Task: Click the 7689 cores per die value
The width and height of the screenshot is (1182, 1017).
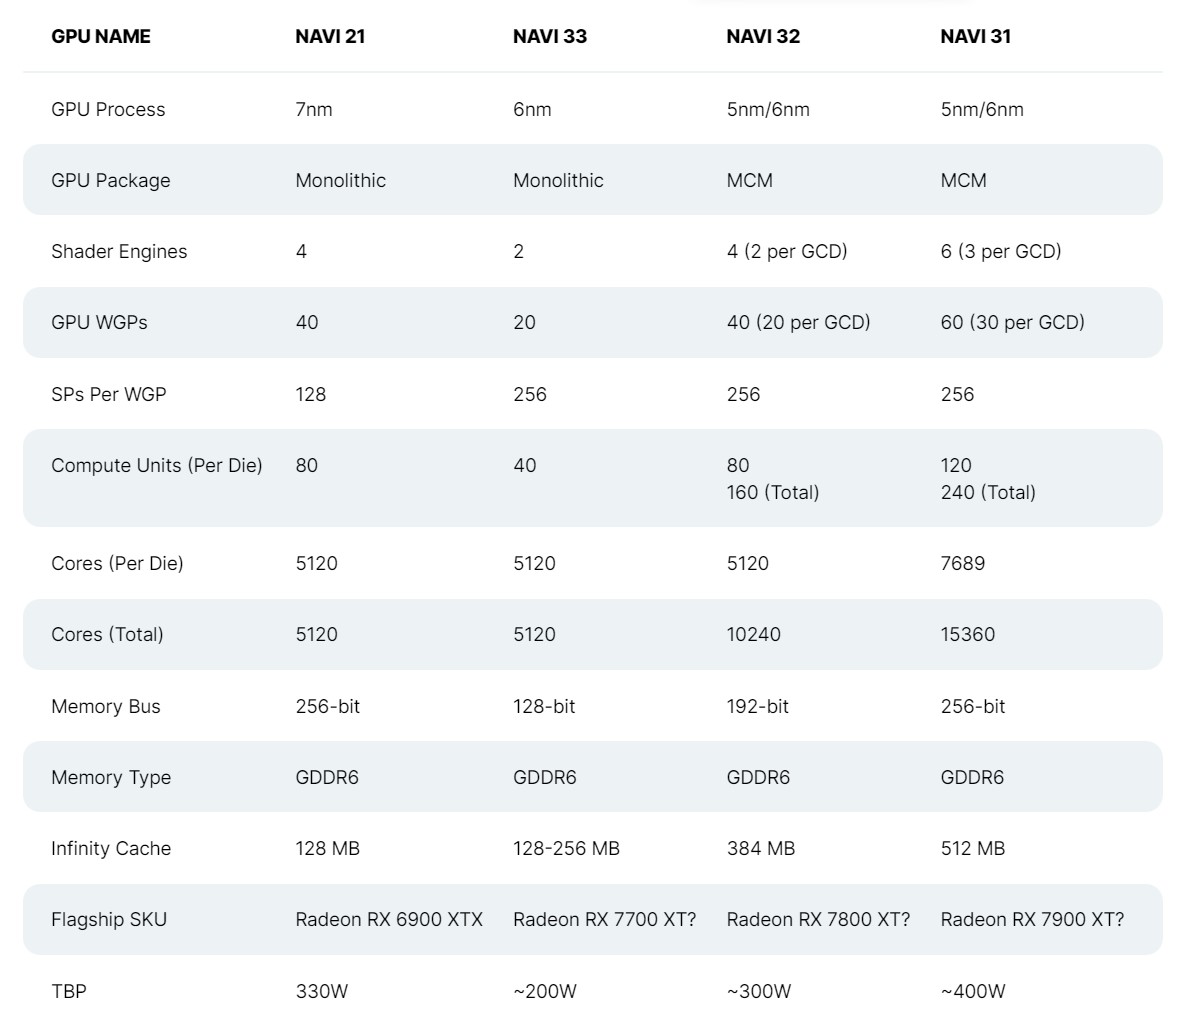Action: pos(962,563)
